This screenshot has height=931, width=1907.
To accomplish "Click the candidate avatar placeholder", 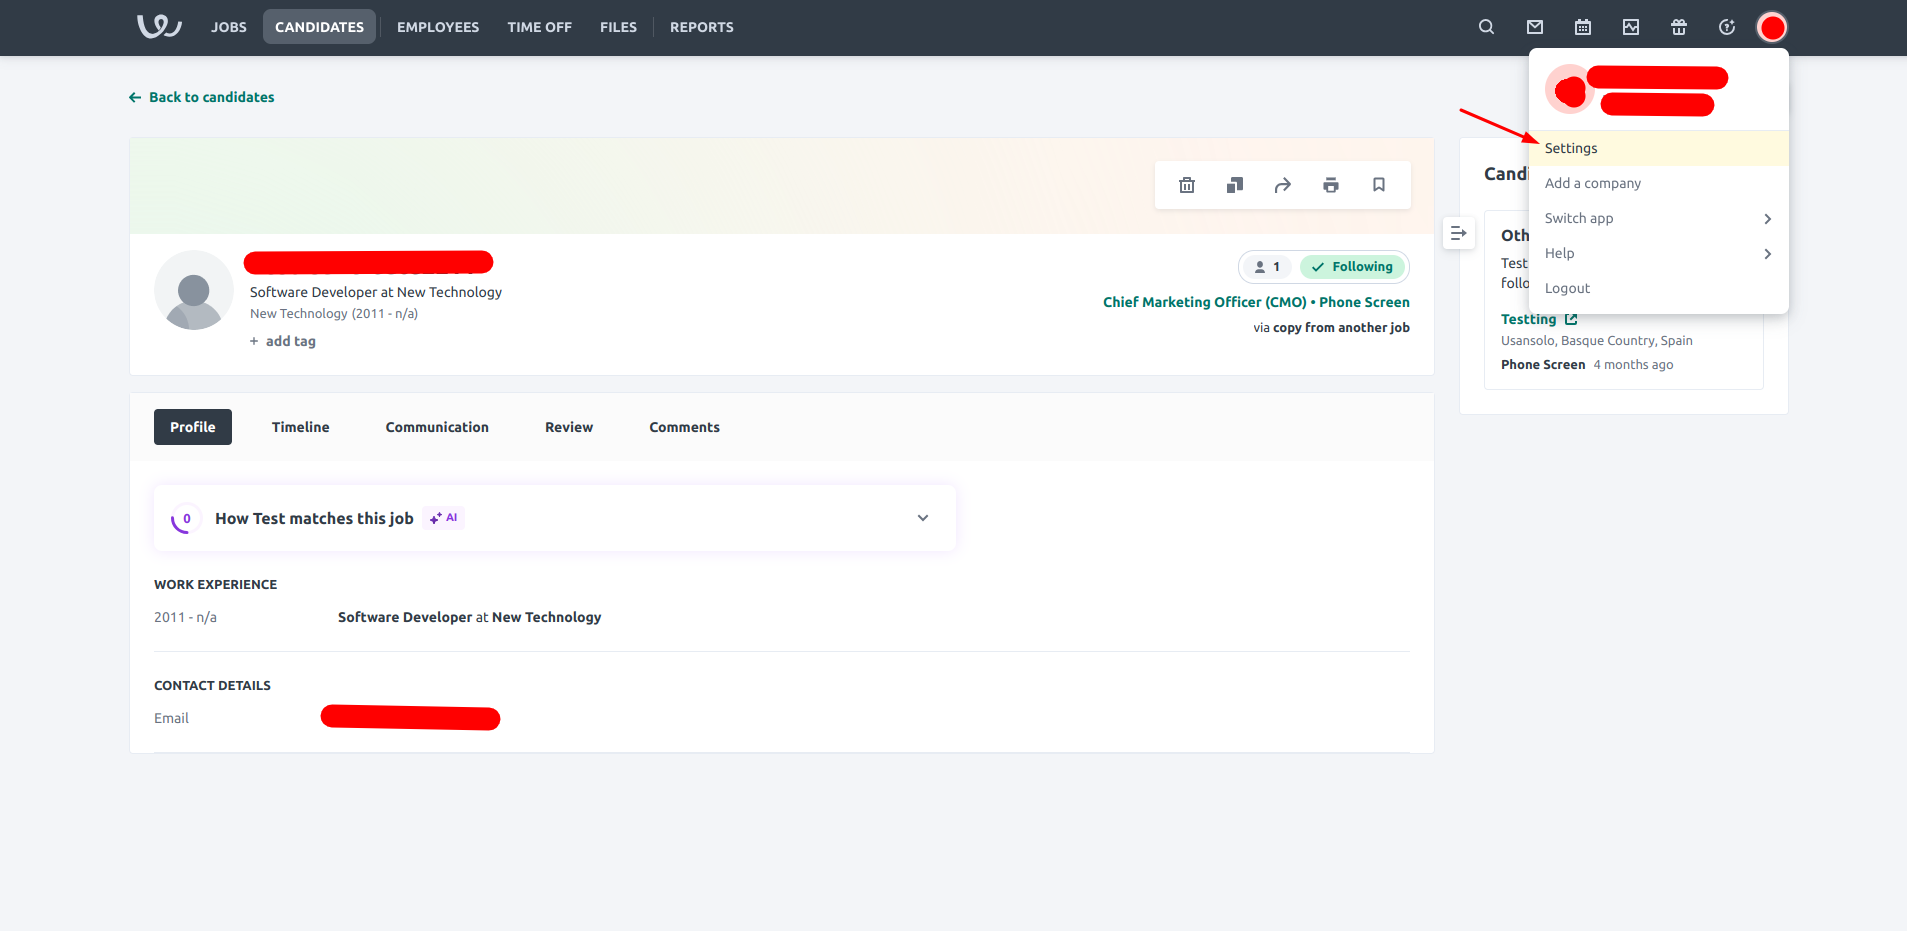I will click(x=194, y=290).
